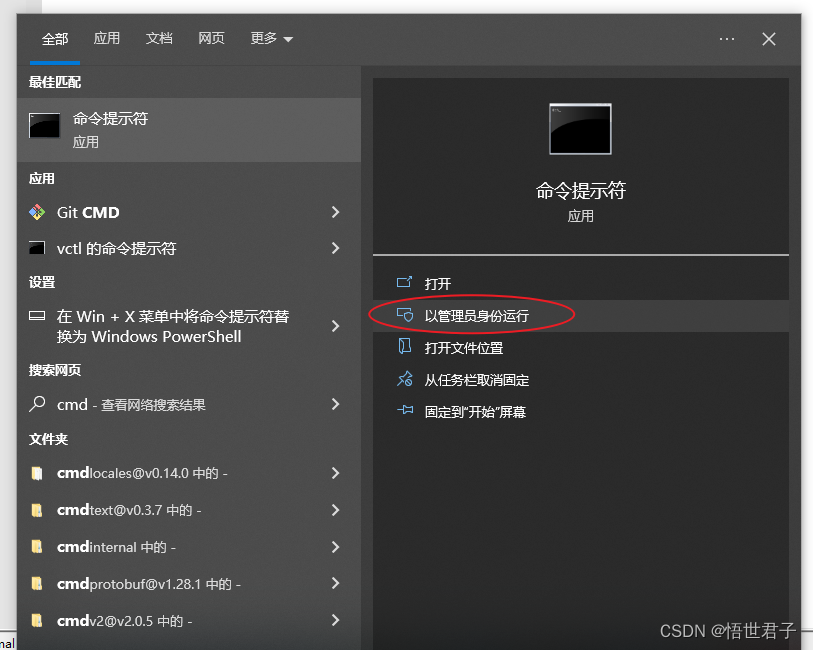The image size is (813, 650).
Task: Select the Git CMD result text
Action: click(88, 213)
